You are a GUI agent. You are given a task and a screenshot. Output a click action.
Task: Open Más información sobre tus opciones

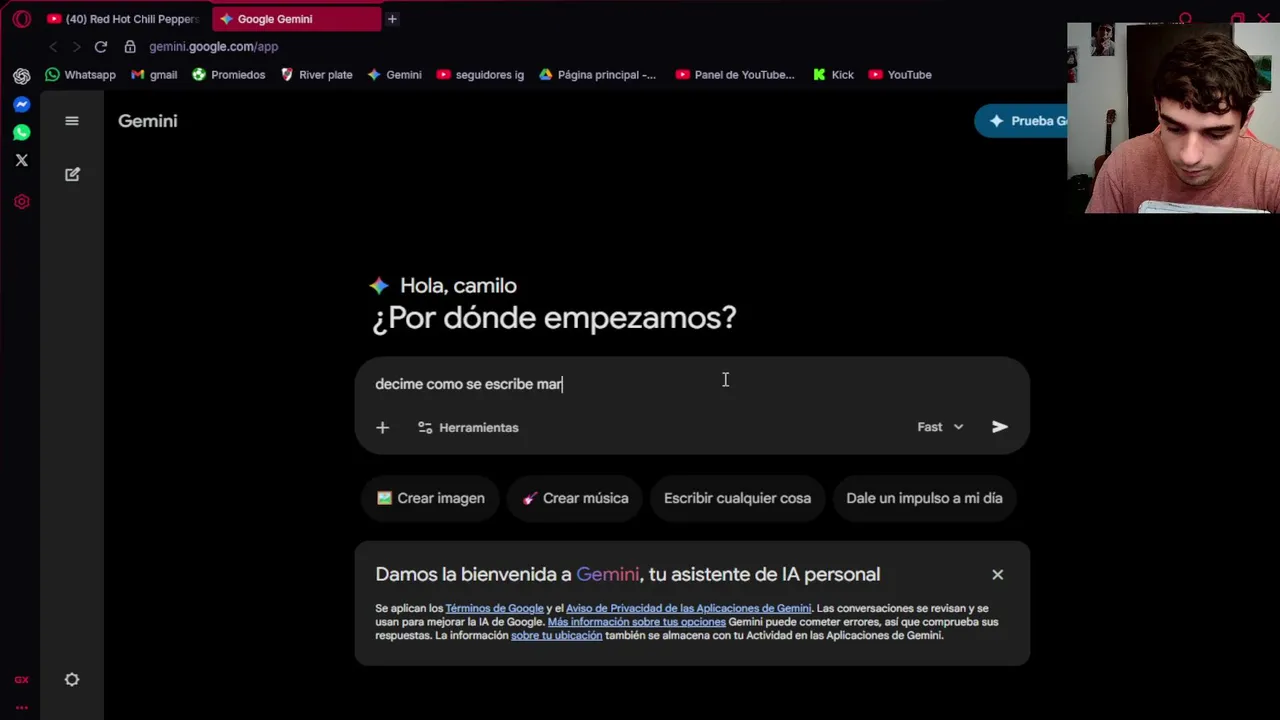click(x=636, y=622)
